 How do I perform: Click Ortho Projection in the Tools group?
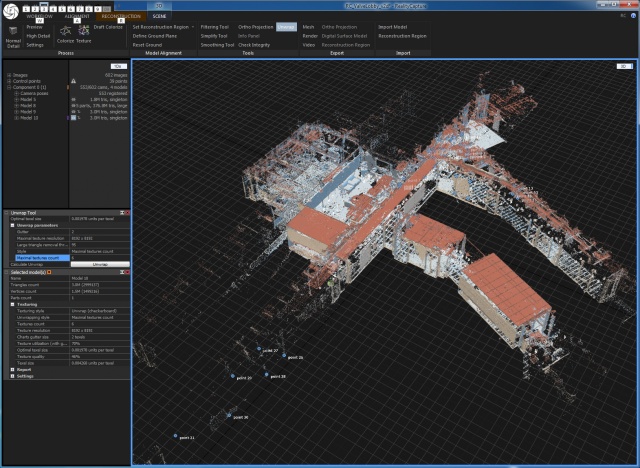tap(256, 27)
